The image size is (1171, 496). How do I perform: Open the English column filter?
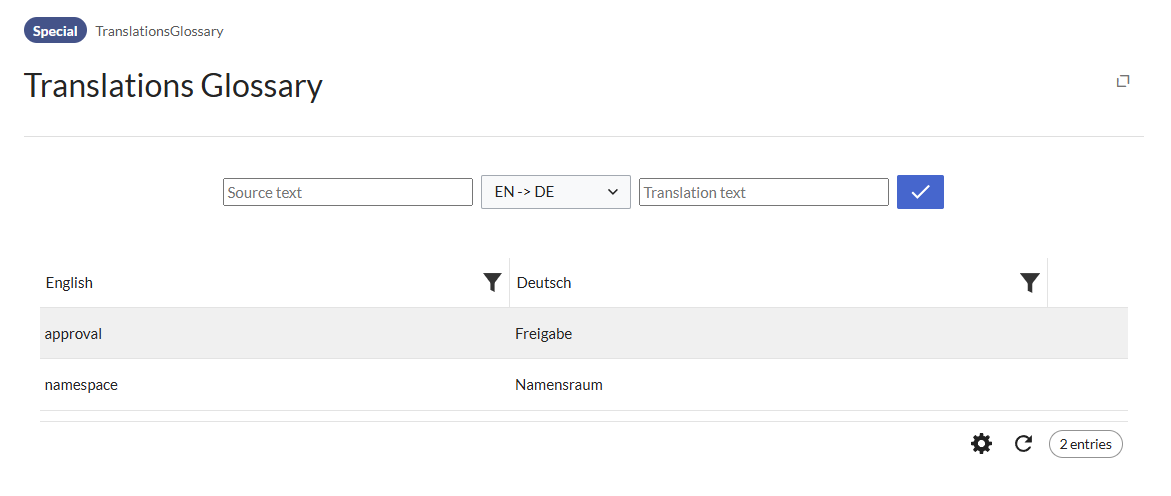tap(492, 283)
